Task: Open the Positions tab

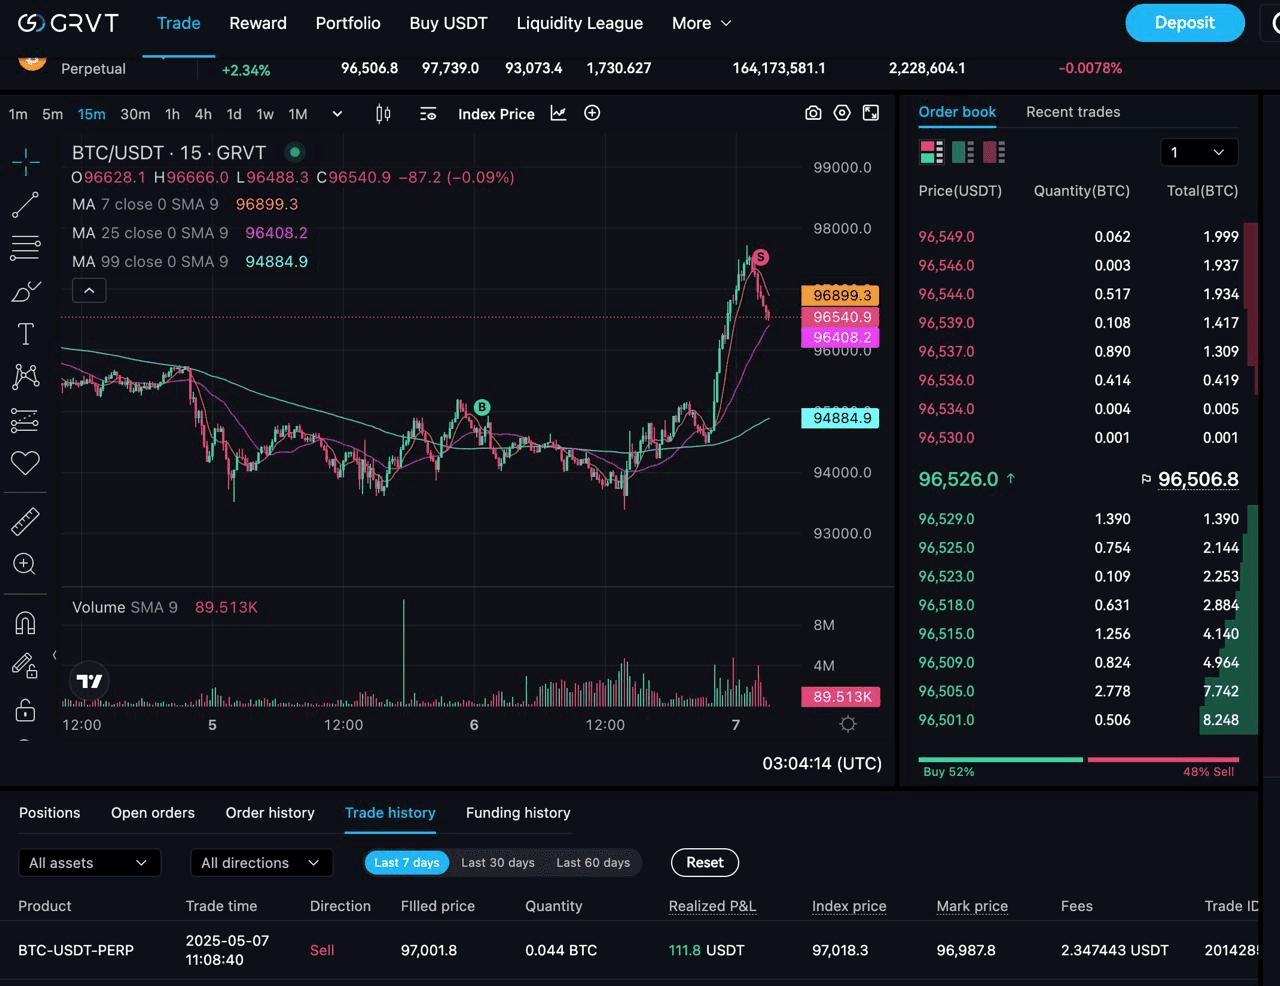Action: 49,813
